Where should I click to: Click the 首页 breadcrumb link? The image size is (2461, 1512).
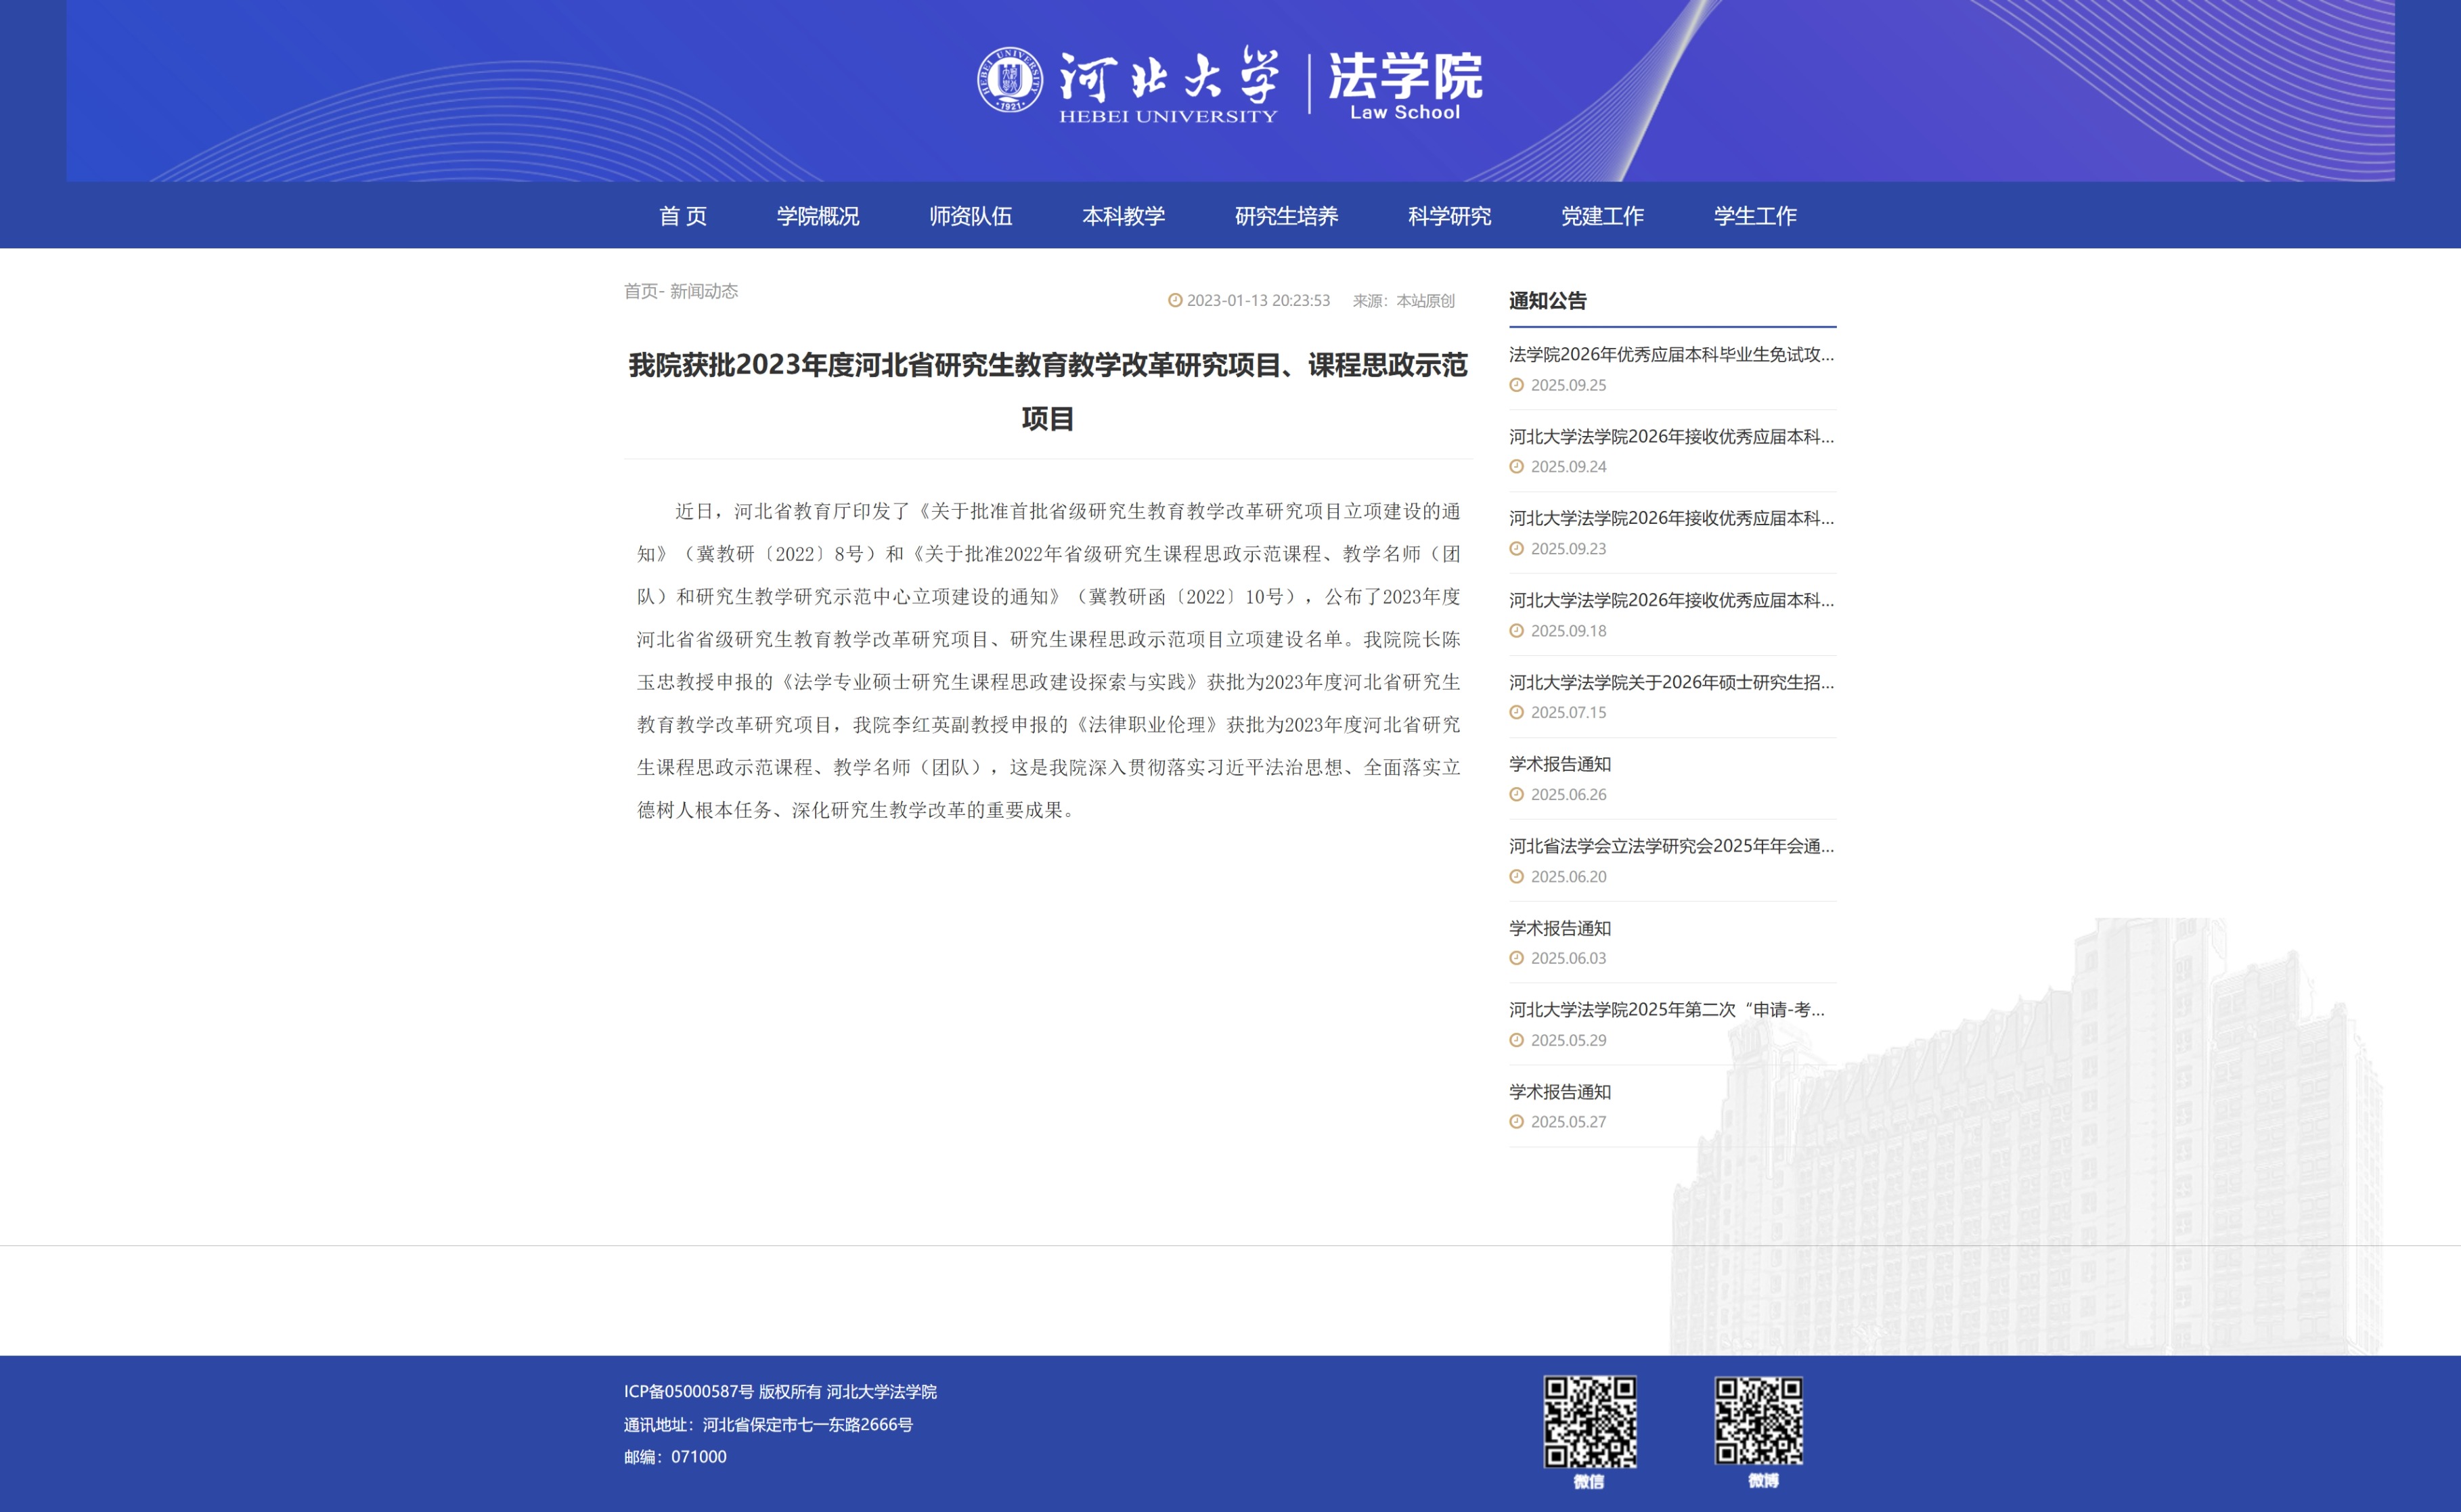(x=640, y=291)
